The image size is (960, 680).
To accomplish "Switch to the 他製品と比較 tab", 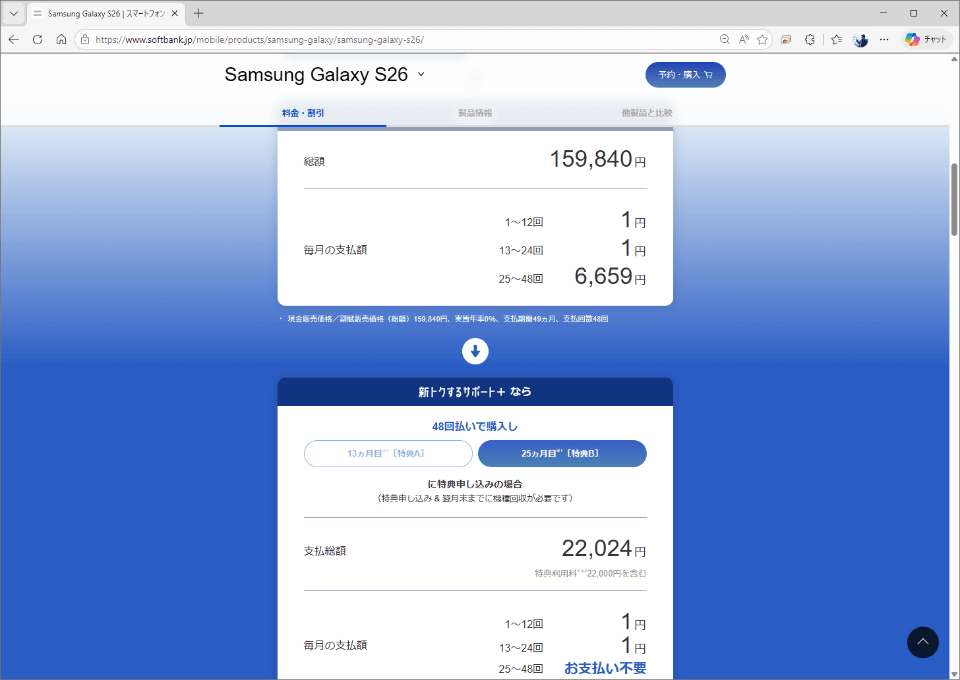I will [647, 113].
